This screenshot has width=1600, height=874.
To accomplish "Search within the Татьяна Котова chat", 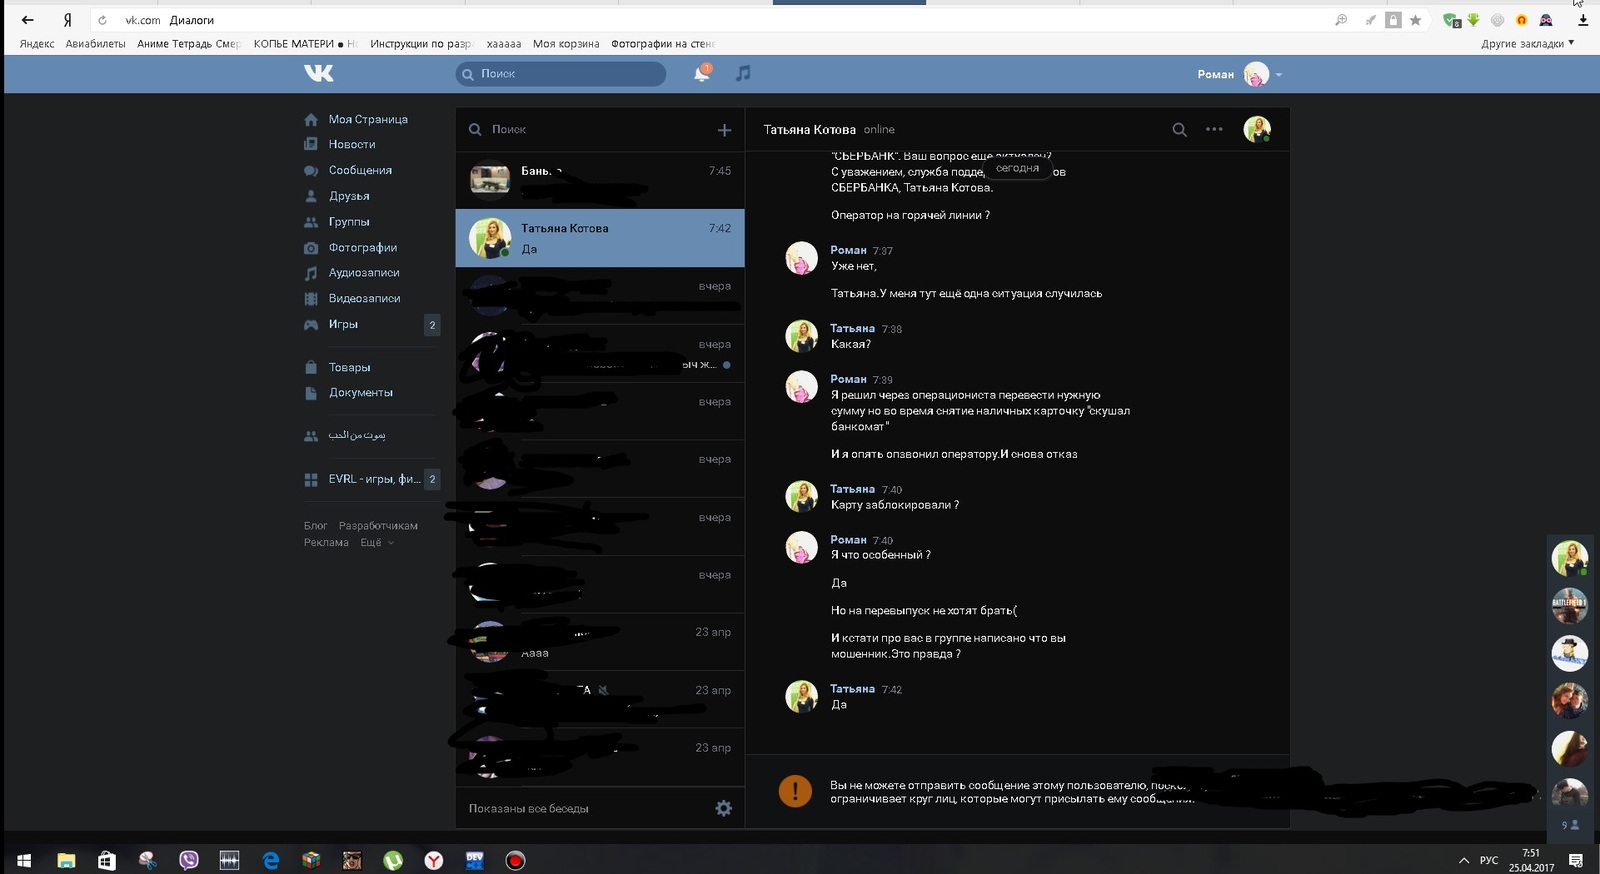I will point(1180,130).
